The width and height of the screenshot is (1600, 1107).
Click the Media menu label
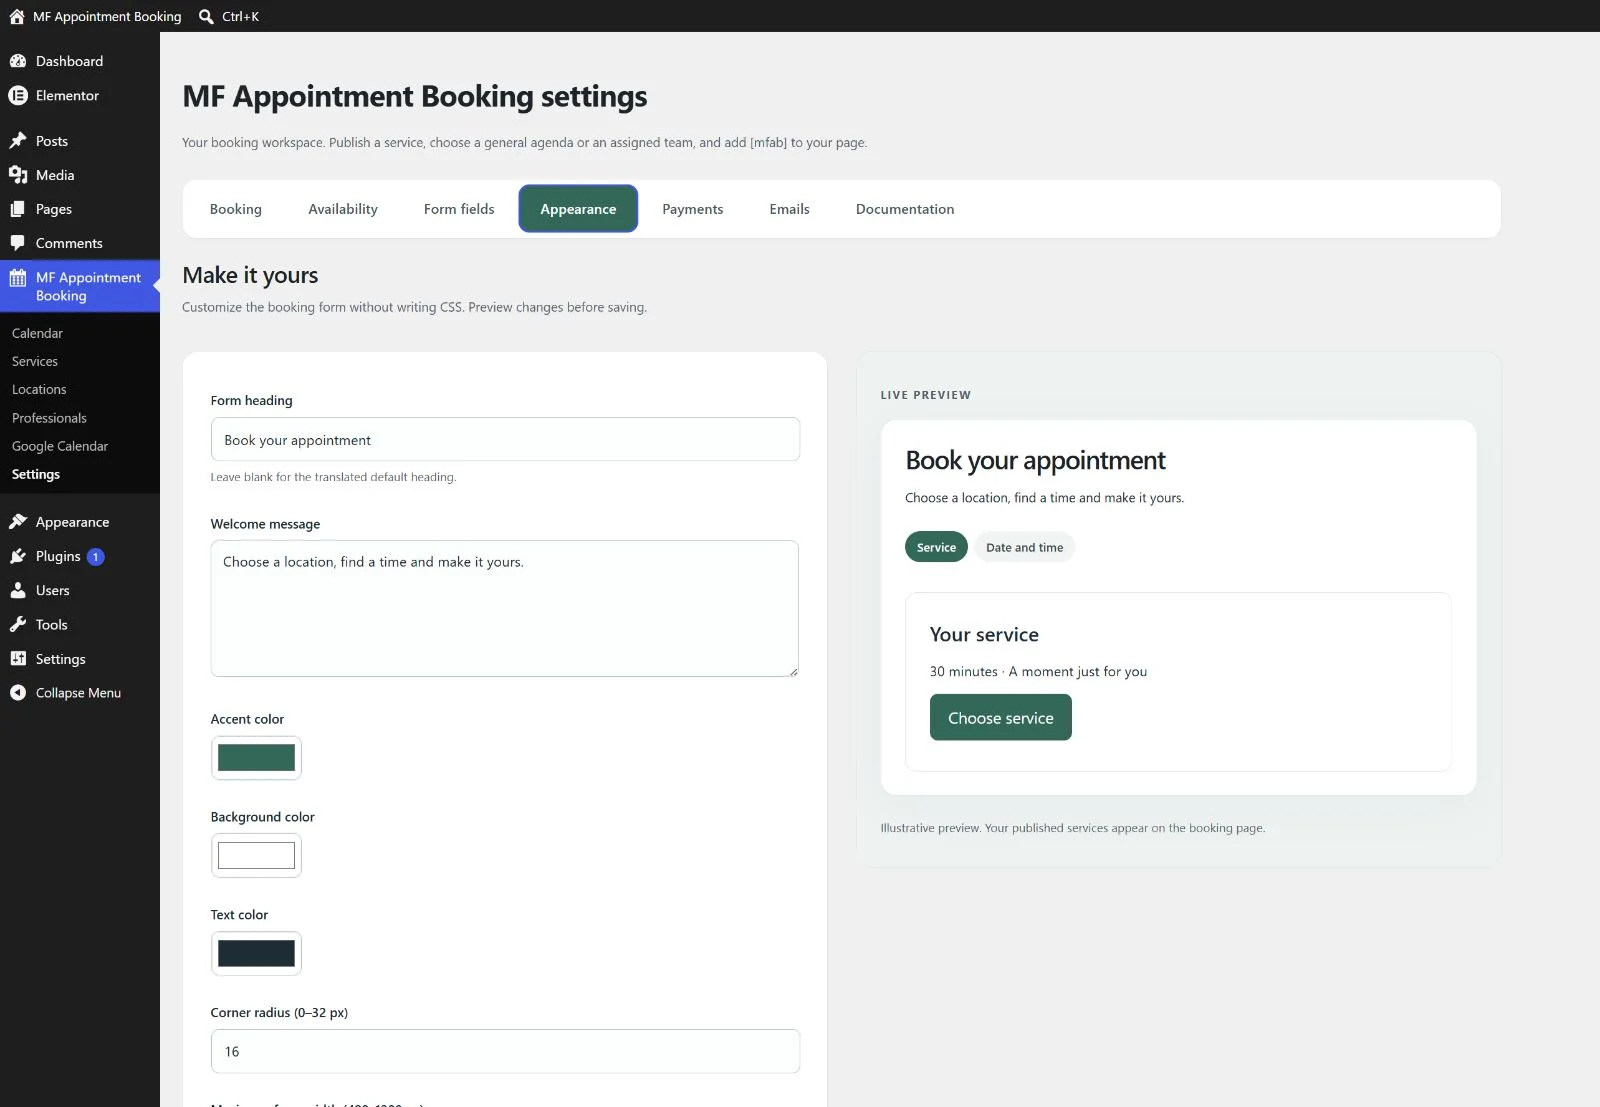55,175
